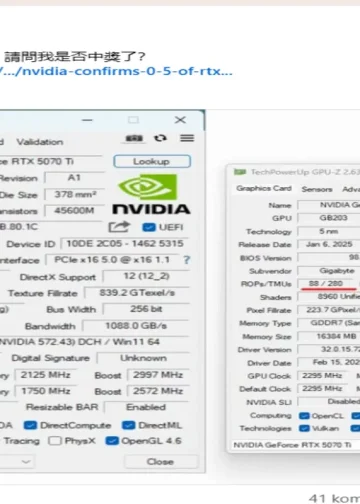Minimize the GPU-Z window
The width and height of the screenshot is (360, 504).
[87, 120]
